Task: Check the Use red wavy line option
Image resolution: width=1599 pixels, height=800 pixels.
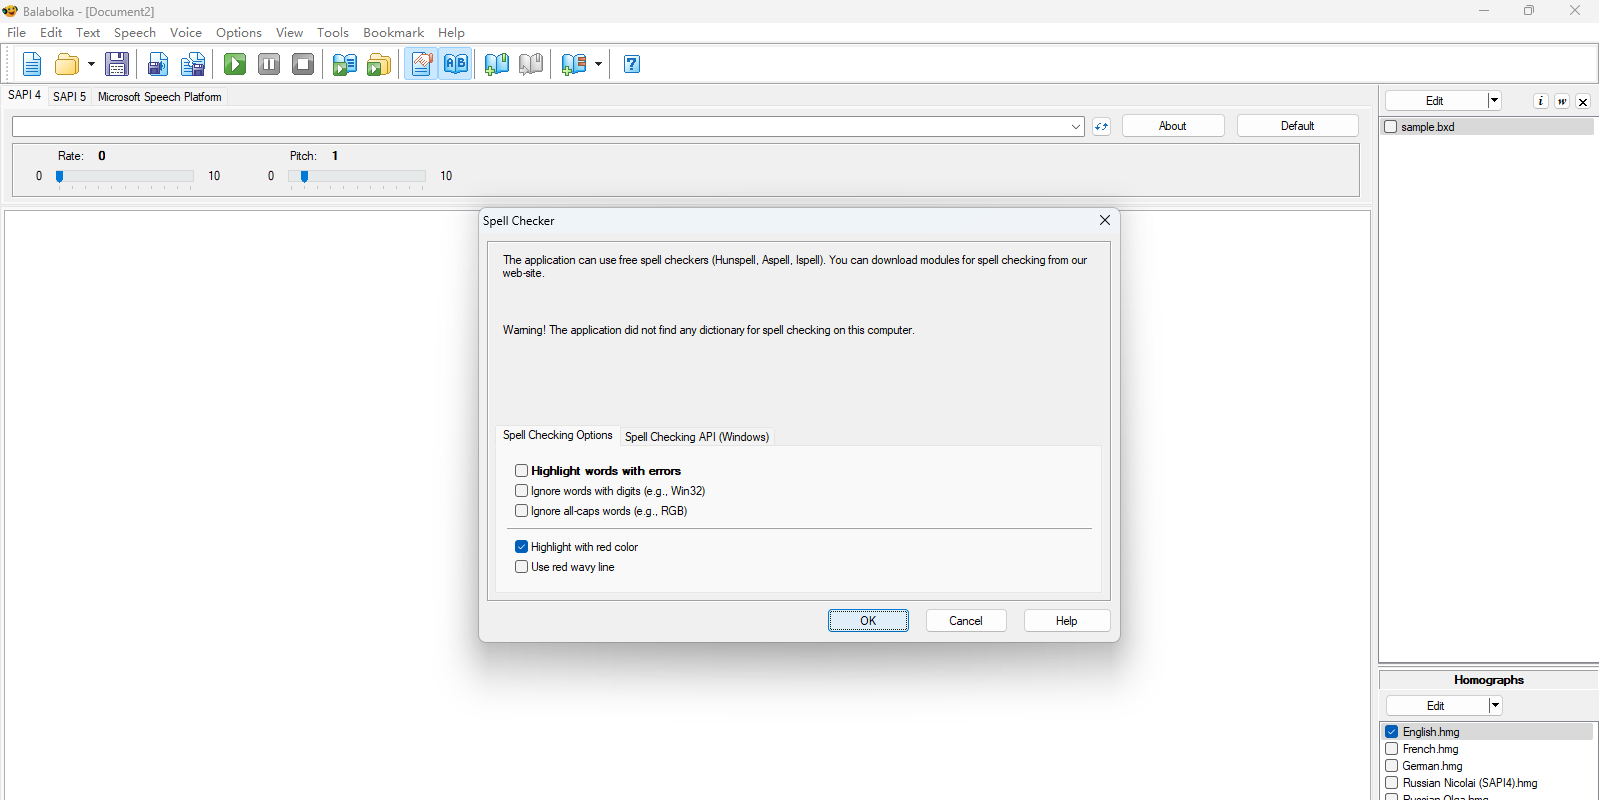Action: 521,567
